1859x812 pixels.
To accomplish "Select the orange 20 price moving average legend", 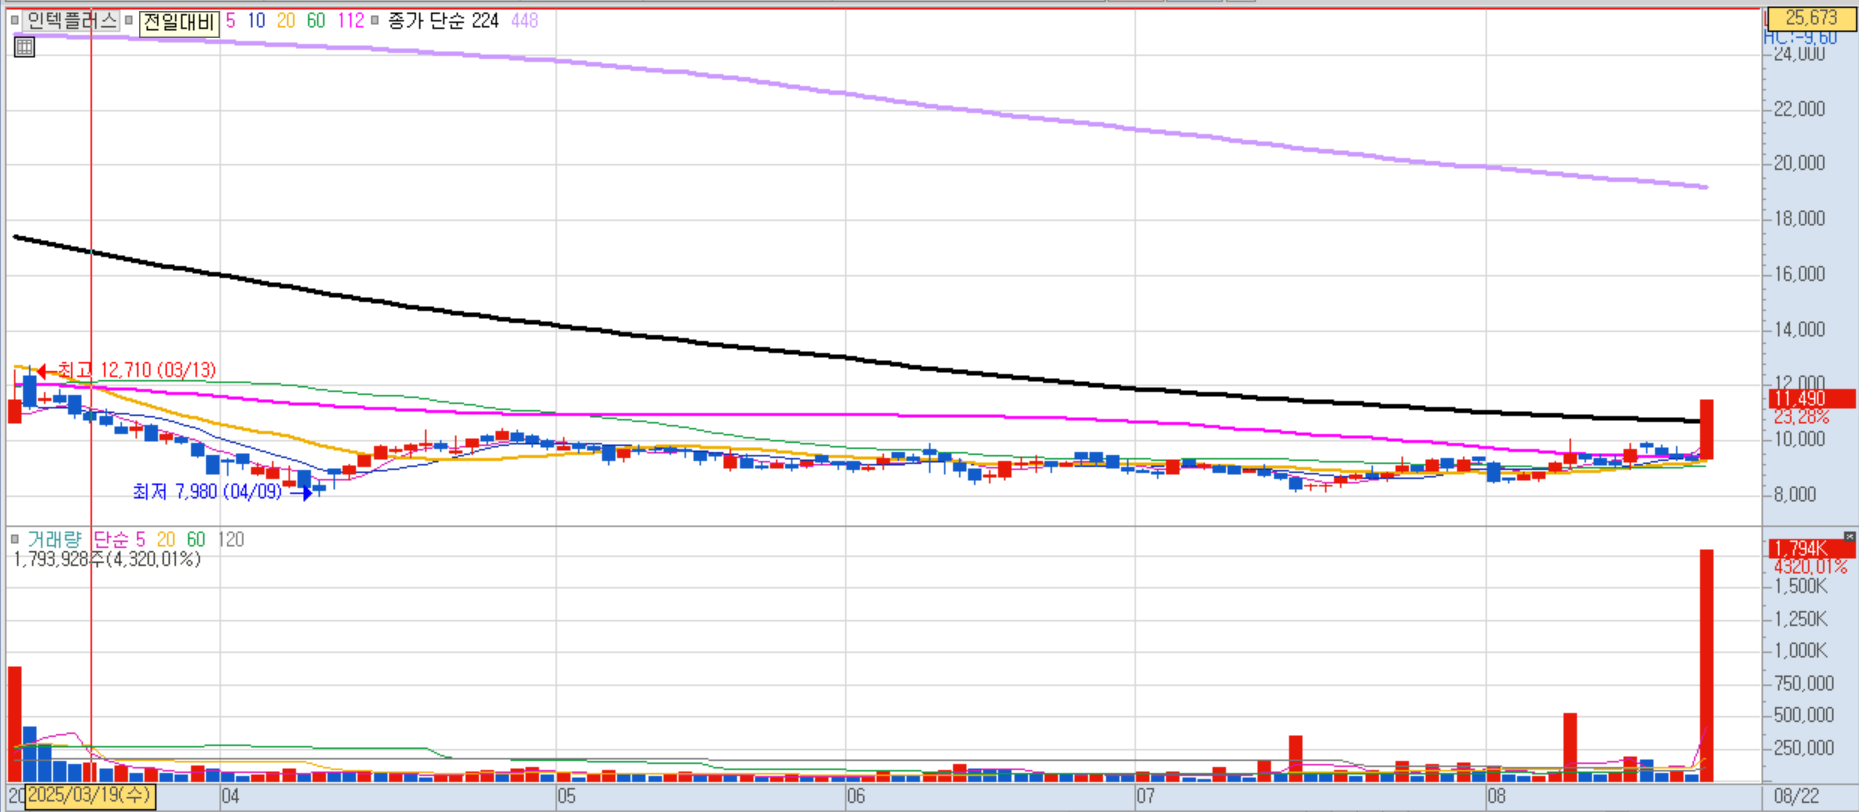I will (286, 20).
